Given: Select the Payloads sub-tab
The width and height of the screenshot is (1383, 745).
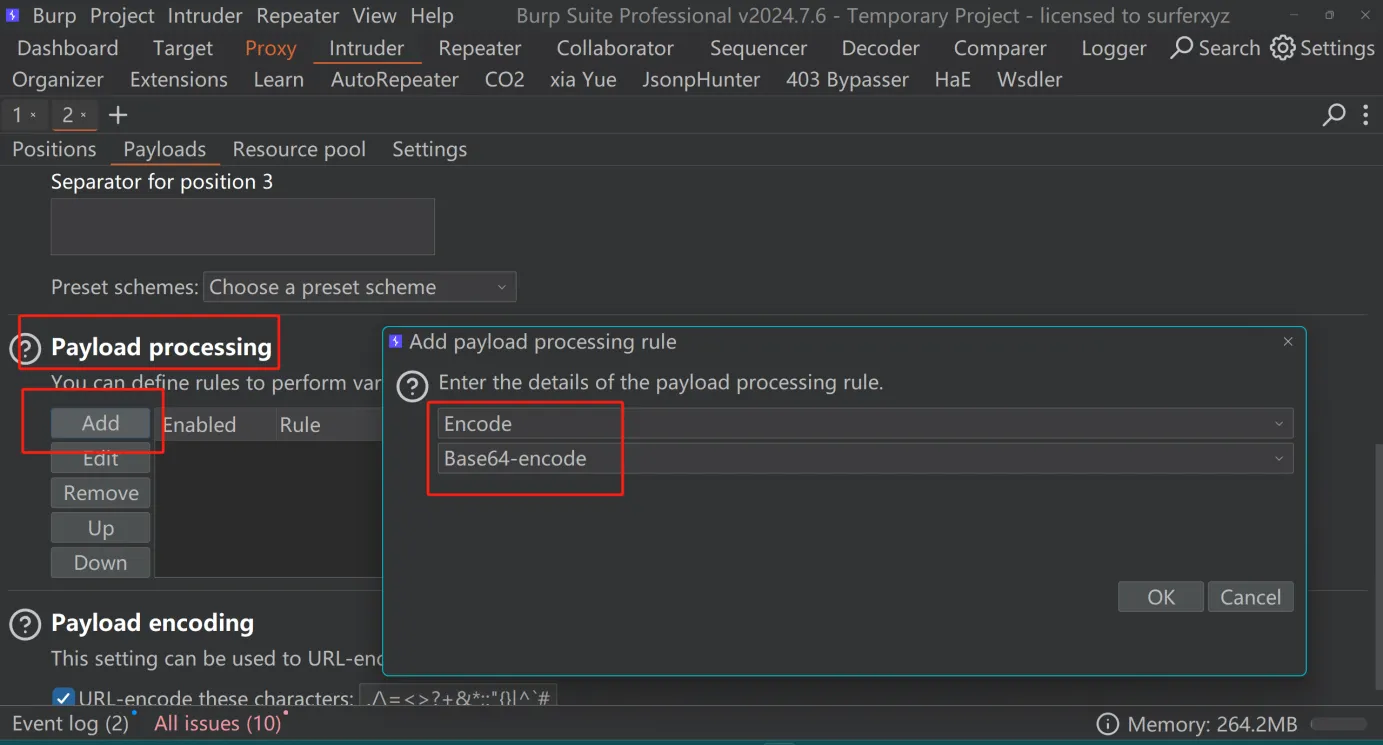Looking at the screenshot, I should click(165, 149).
